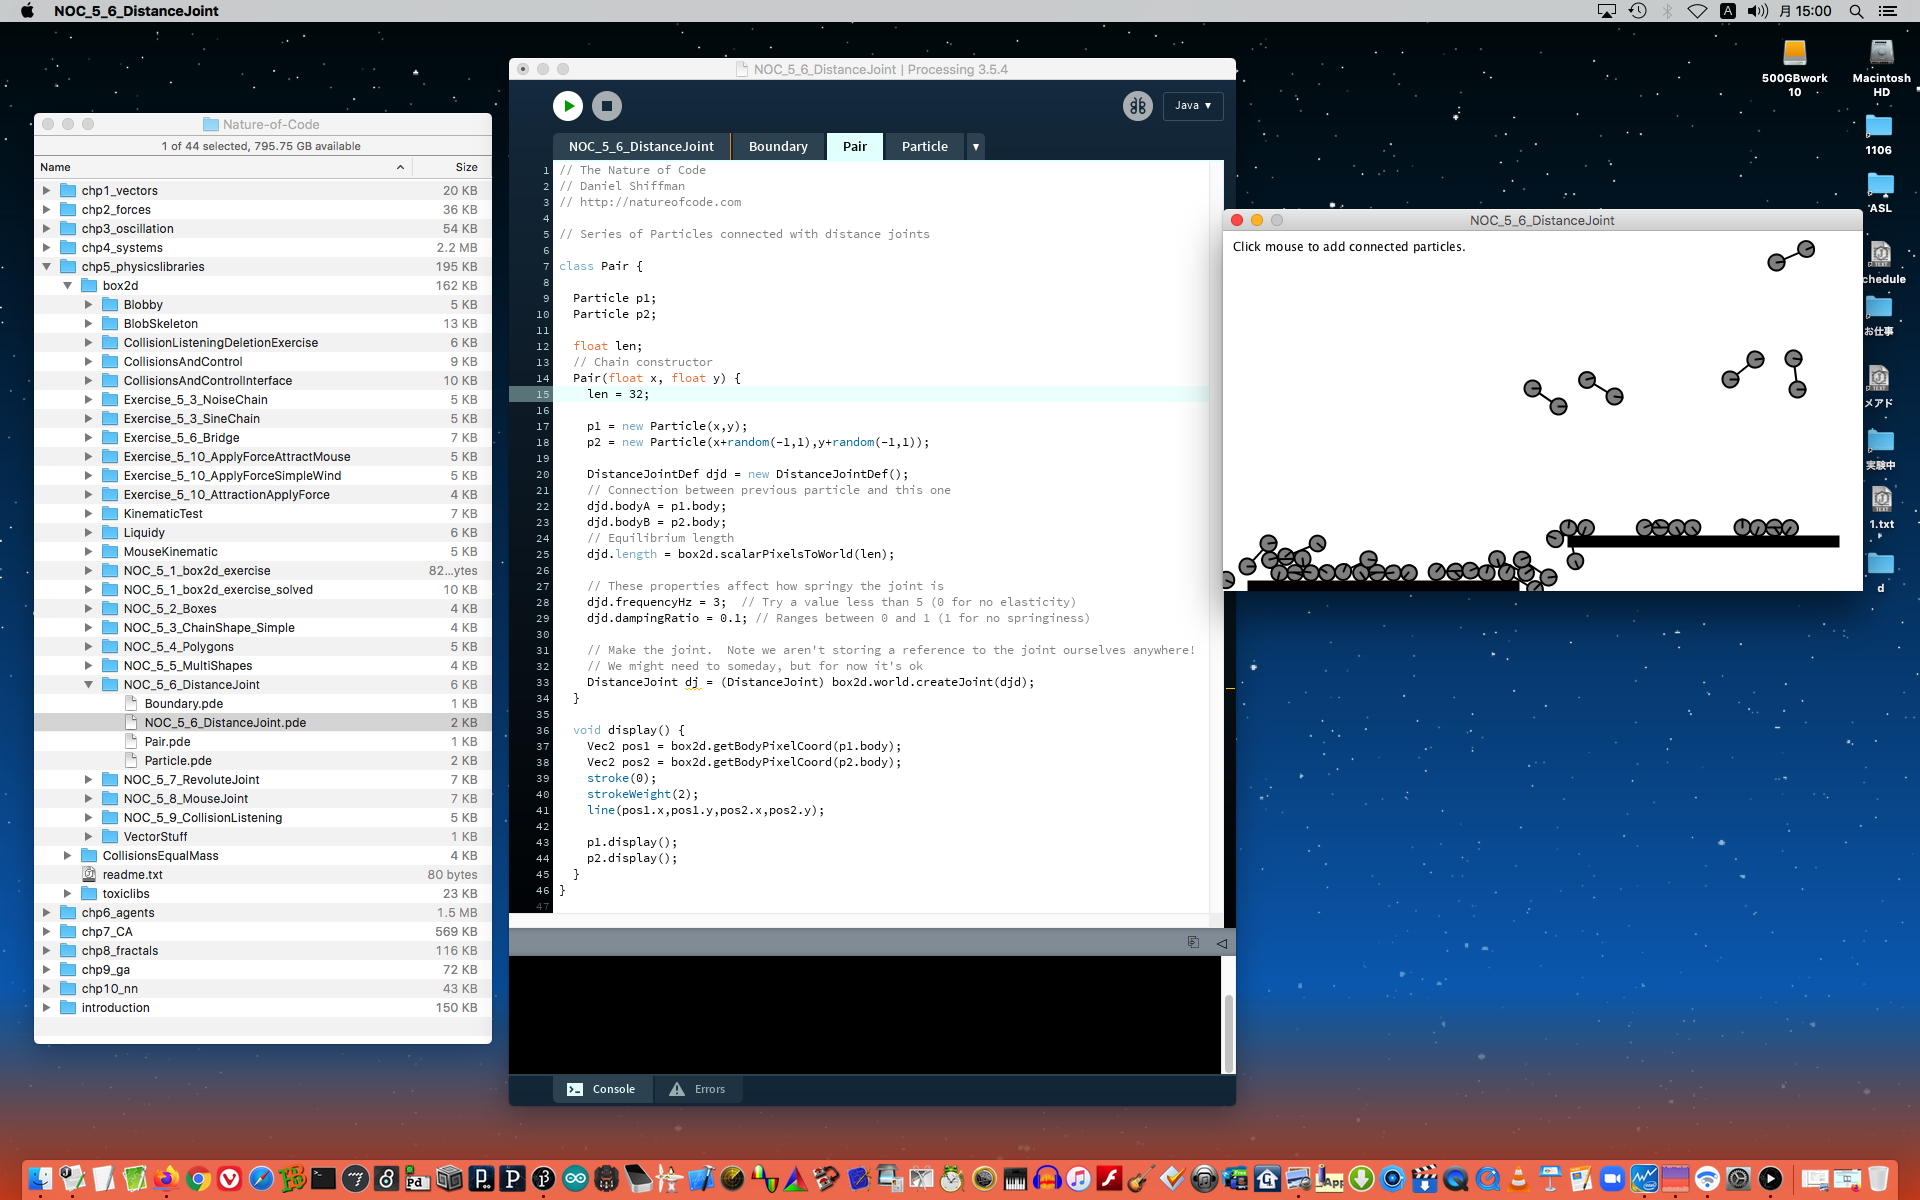Collapse the box2d folder

point(68,286)
